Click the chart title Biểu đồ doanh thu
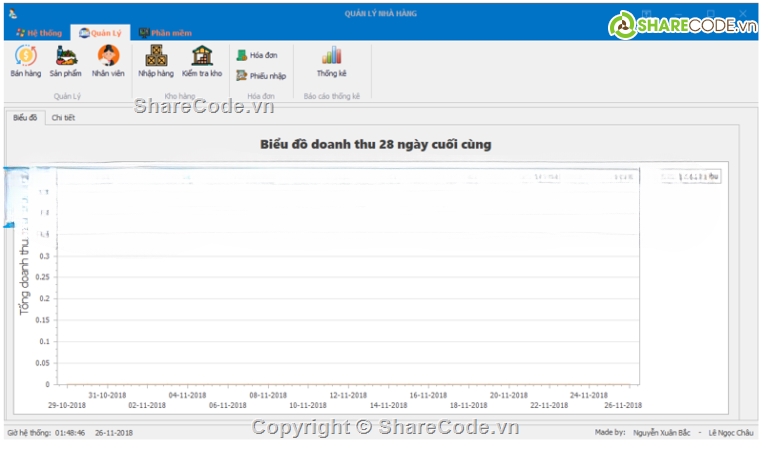The height and width of the screenshot is (449, 768). coord(376,144)
